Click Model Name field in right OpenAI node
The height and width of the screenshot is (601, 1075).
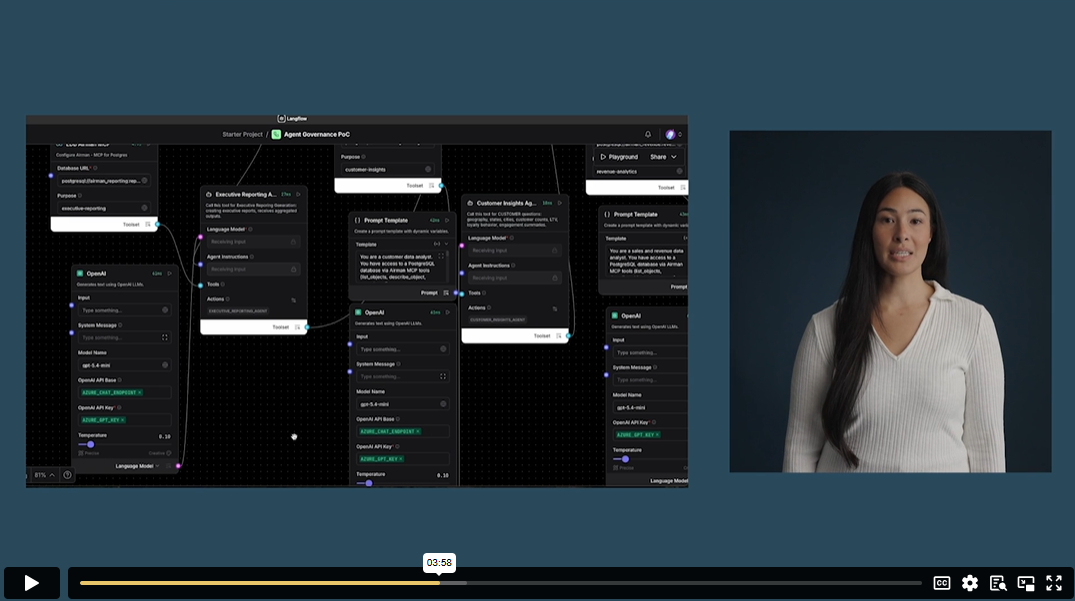[x=650, y=408]
